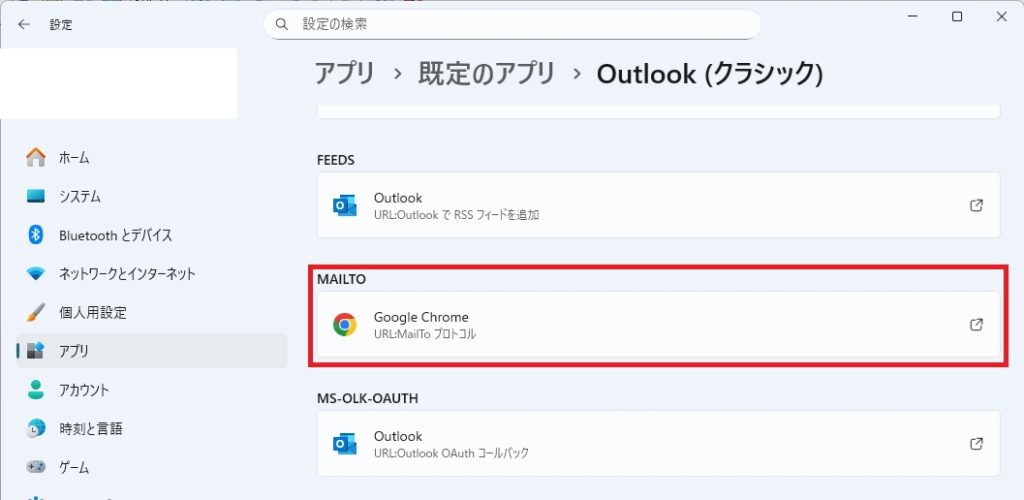Click the 設定の検索 search field
Screen dimensions: 1024x500
[520, 24]
